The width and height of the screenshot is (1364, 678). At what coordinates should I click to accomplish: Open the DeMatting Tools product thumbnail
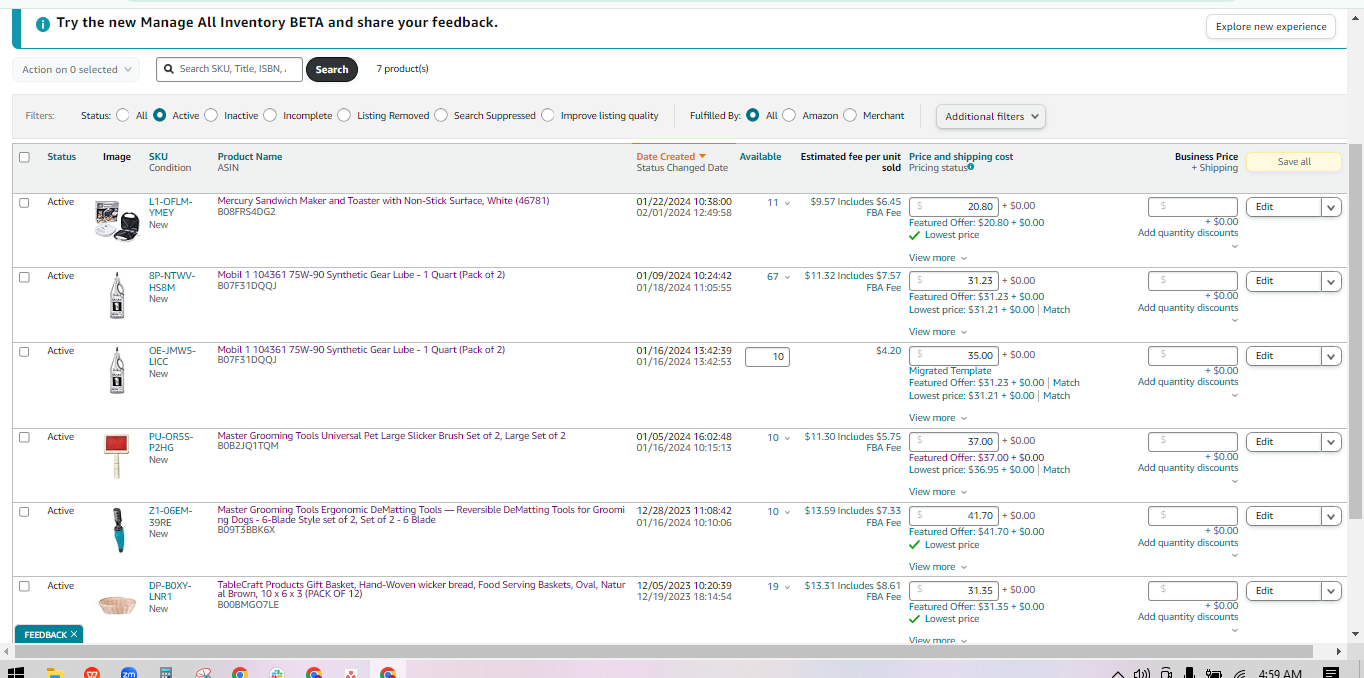(x=118, y=530)
